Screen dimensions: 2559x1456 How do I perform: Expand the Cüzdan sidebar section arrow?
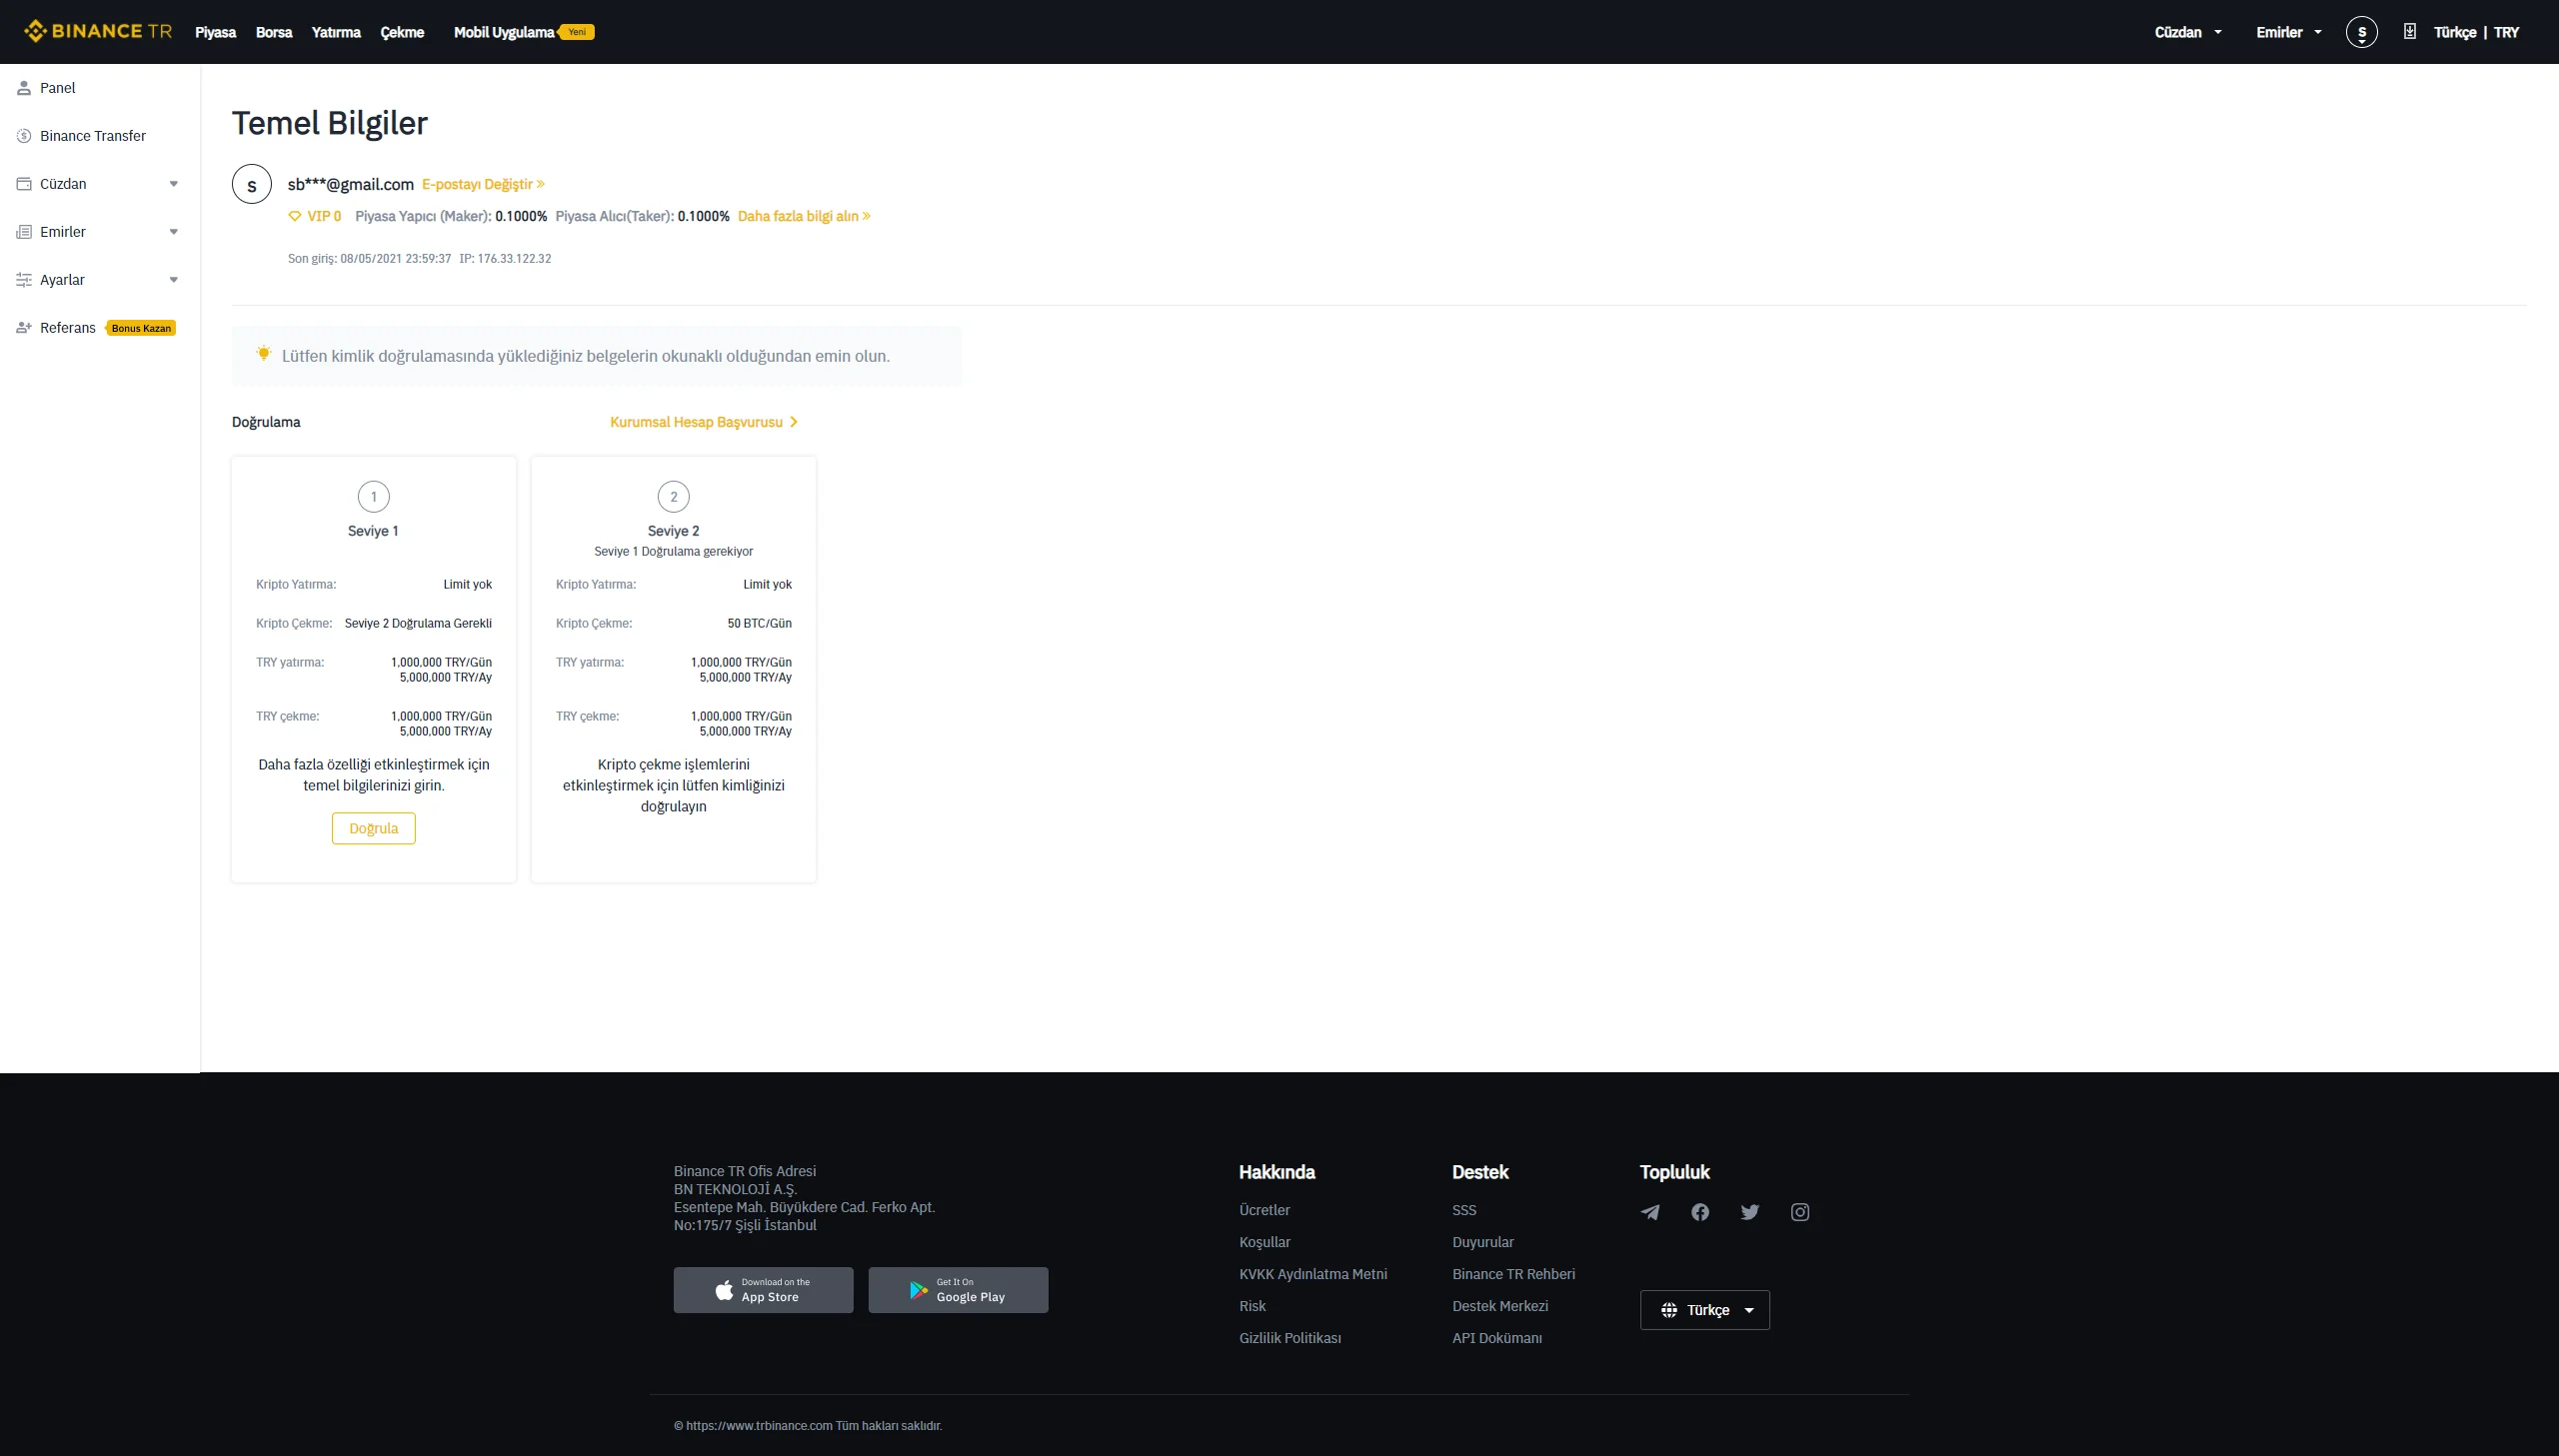coord(174,184)
